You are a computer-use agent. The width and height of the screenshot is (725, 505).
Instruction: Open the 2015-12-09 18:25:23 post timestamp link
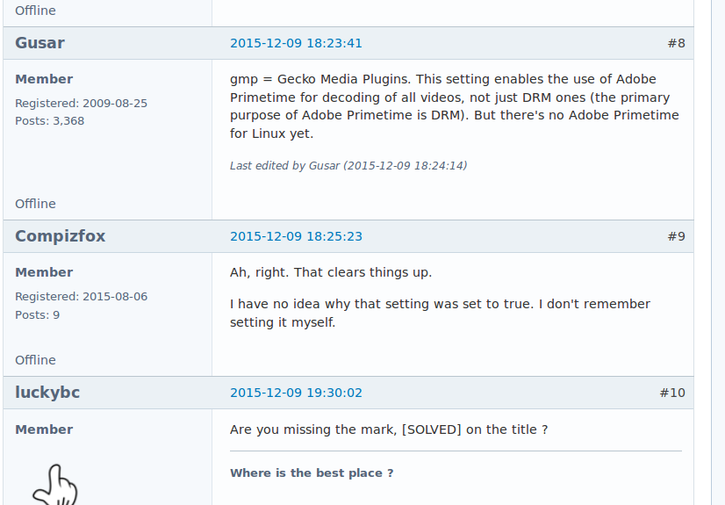click(296, 236)
